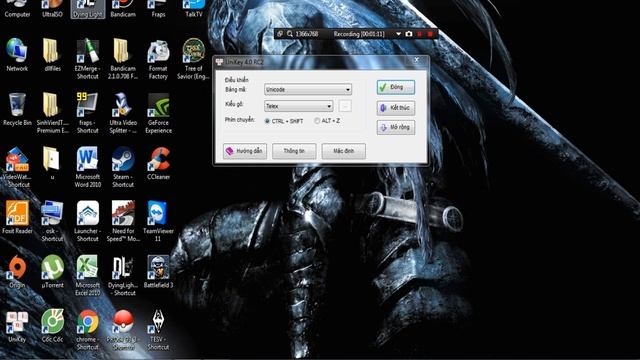
Task: Select the Need for Speed icon
Action: [x=122, y=222]
